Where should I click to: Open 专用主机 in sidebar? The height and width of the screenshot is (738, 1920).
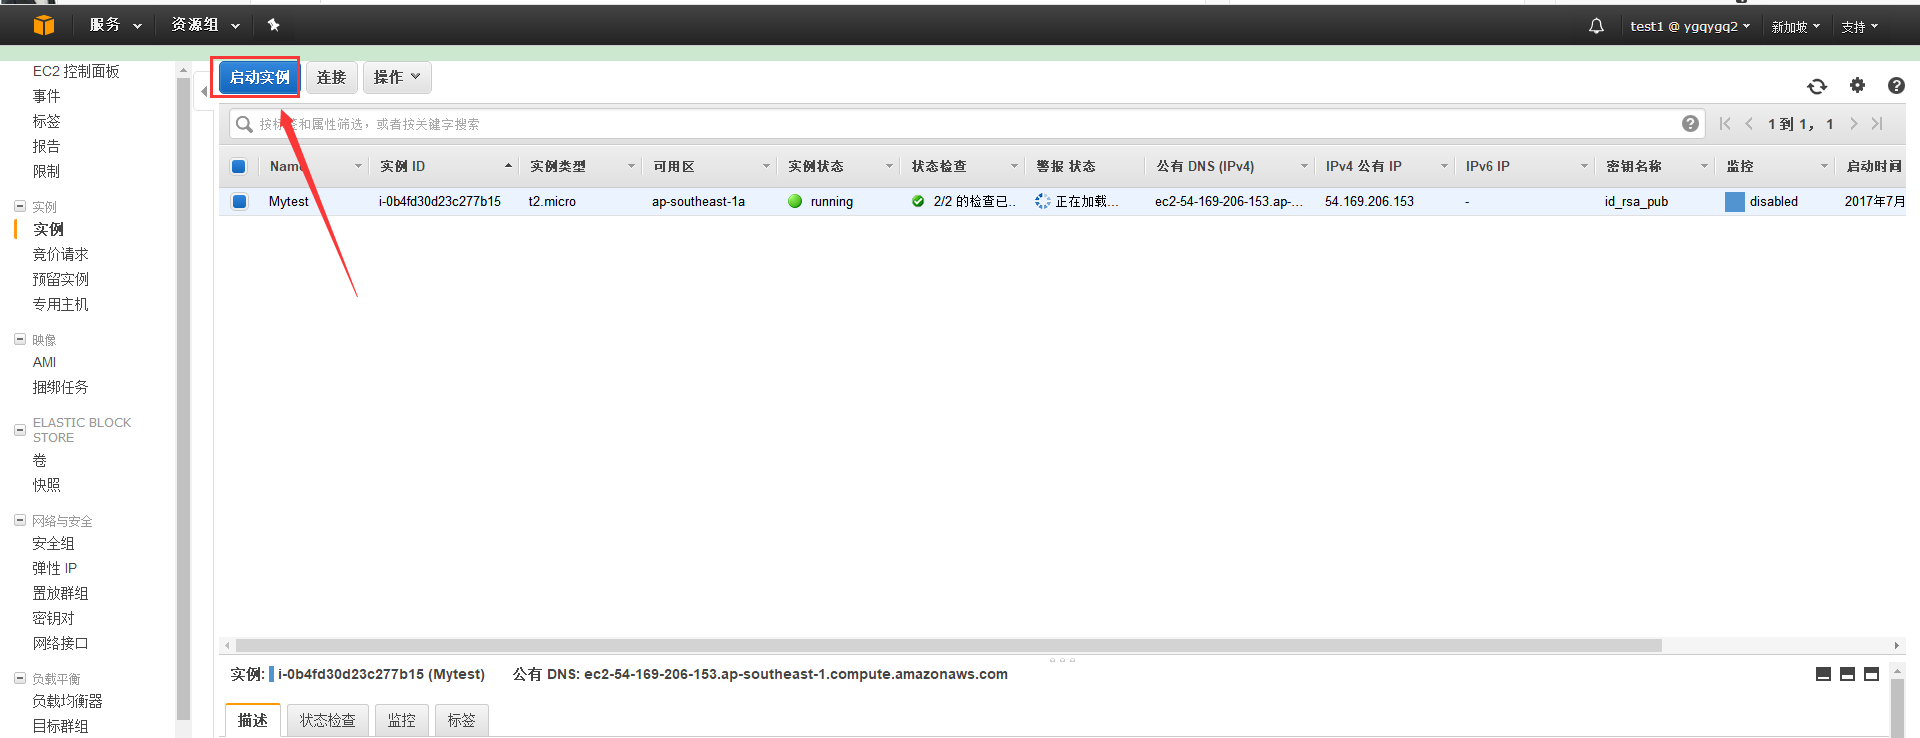[x=60, y=304]
